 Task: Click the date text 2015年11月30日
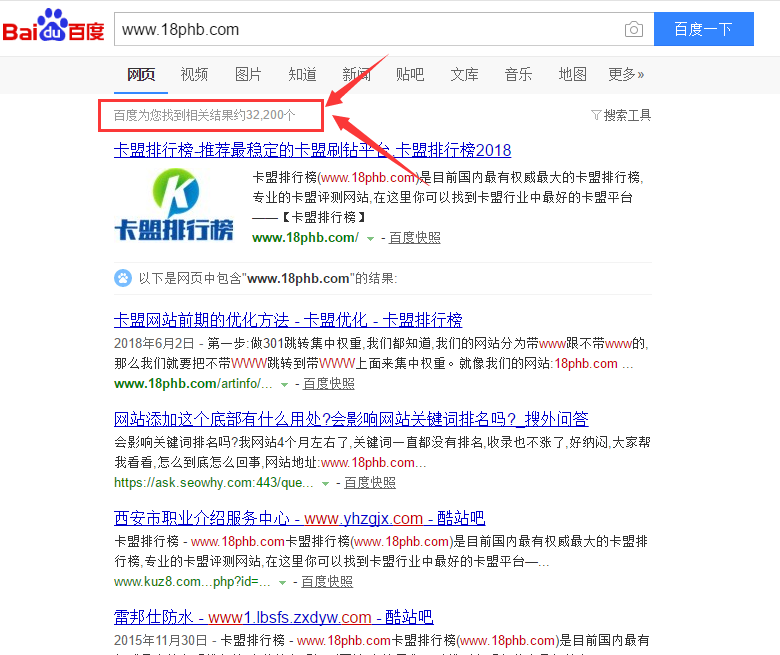click(x=160, y=640)
